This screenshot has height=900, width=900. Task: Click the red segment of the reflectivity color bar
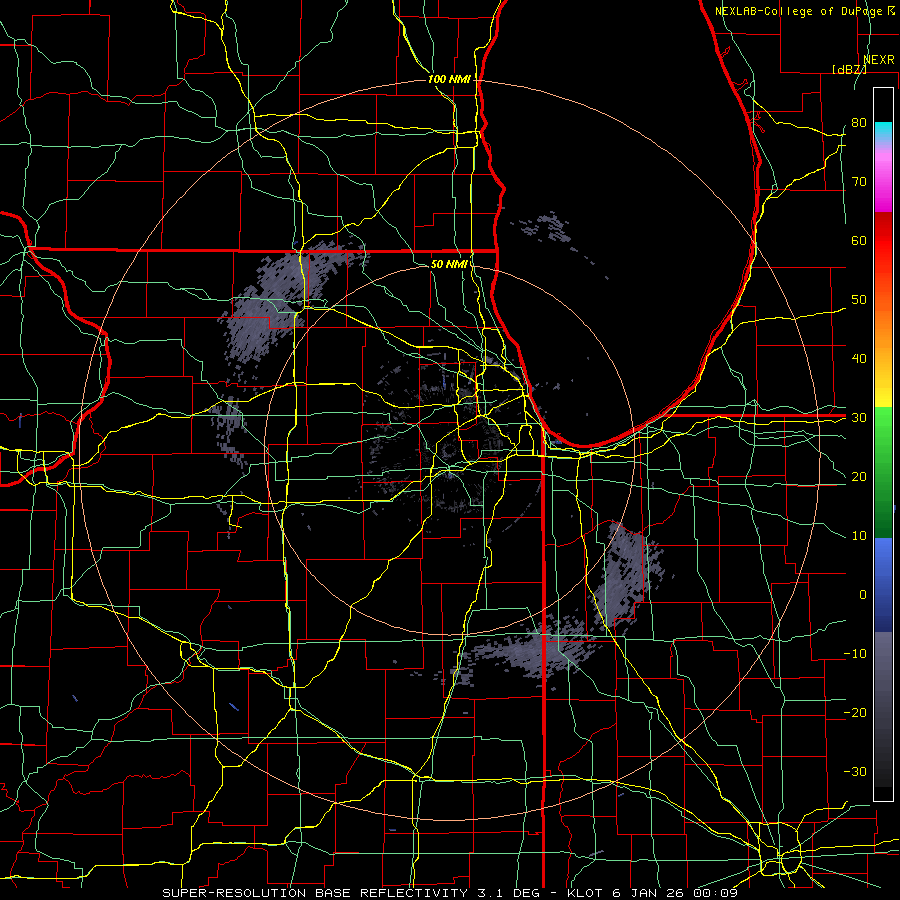pos(883,234)
